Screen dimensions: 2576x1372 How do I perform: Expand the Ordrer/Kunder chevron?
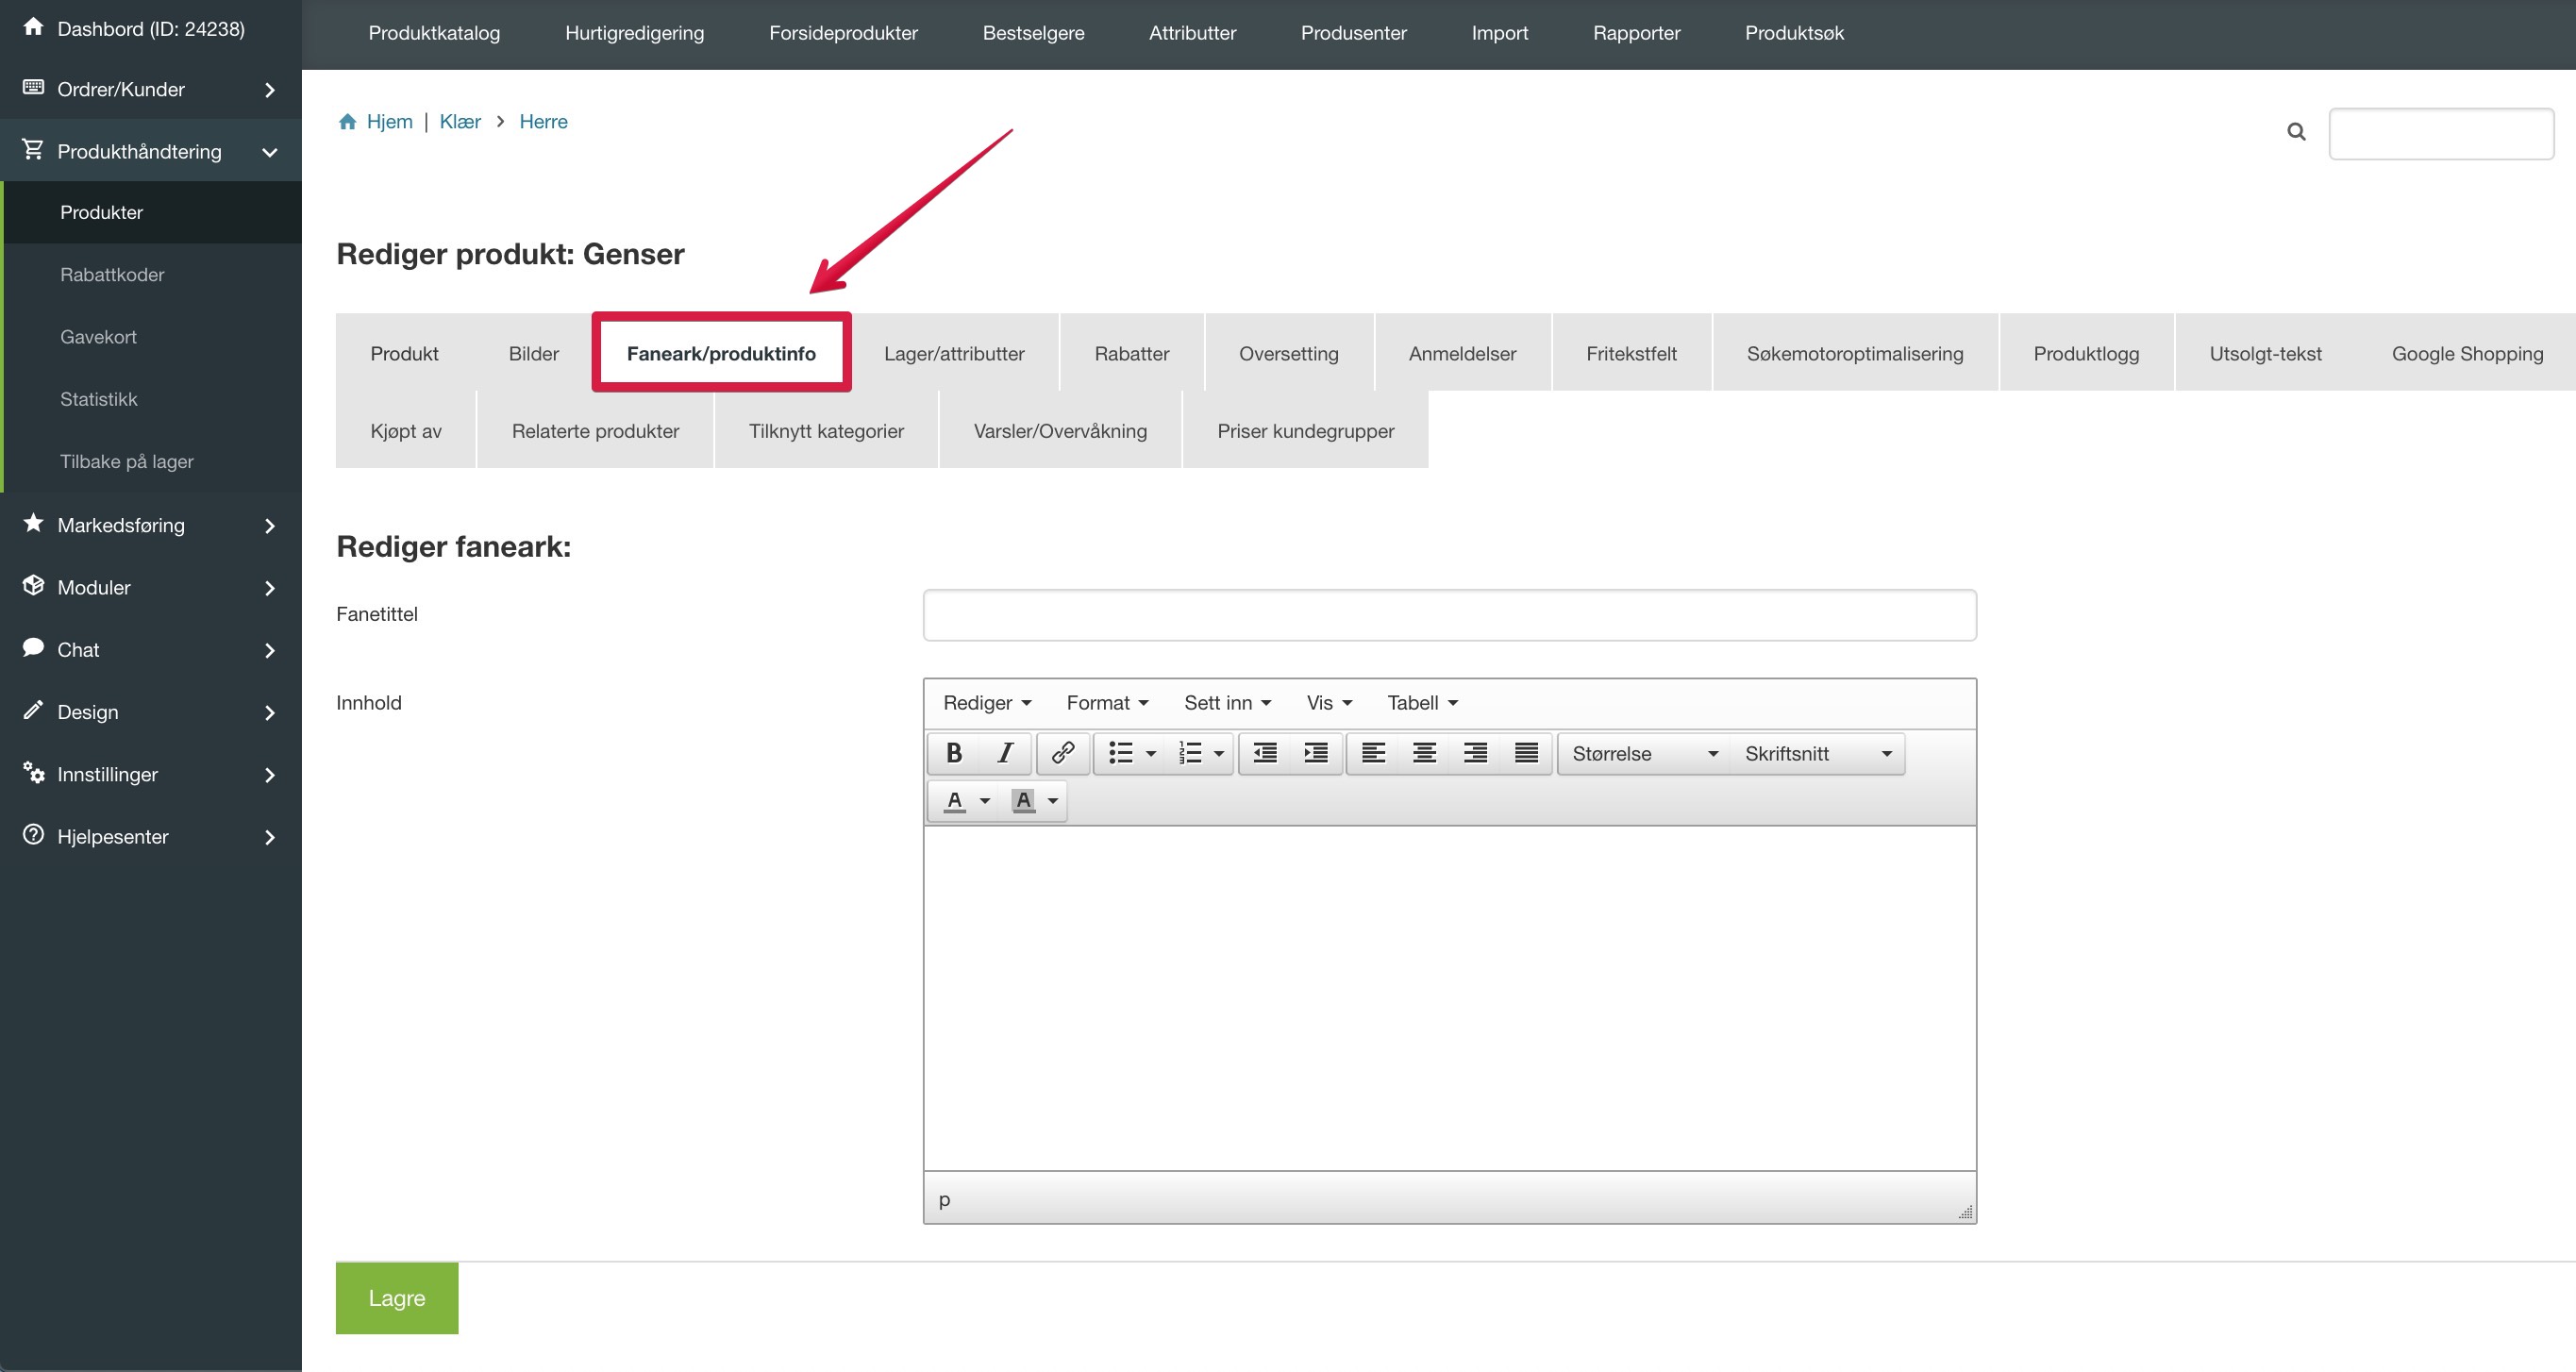[270, 90]
